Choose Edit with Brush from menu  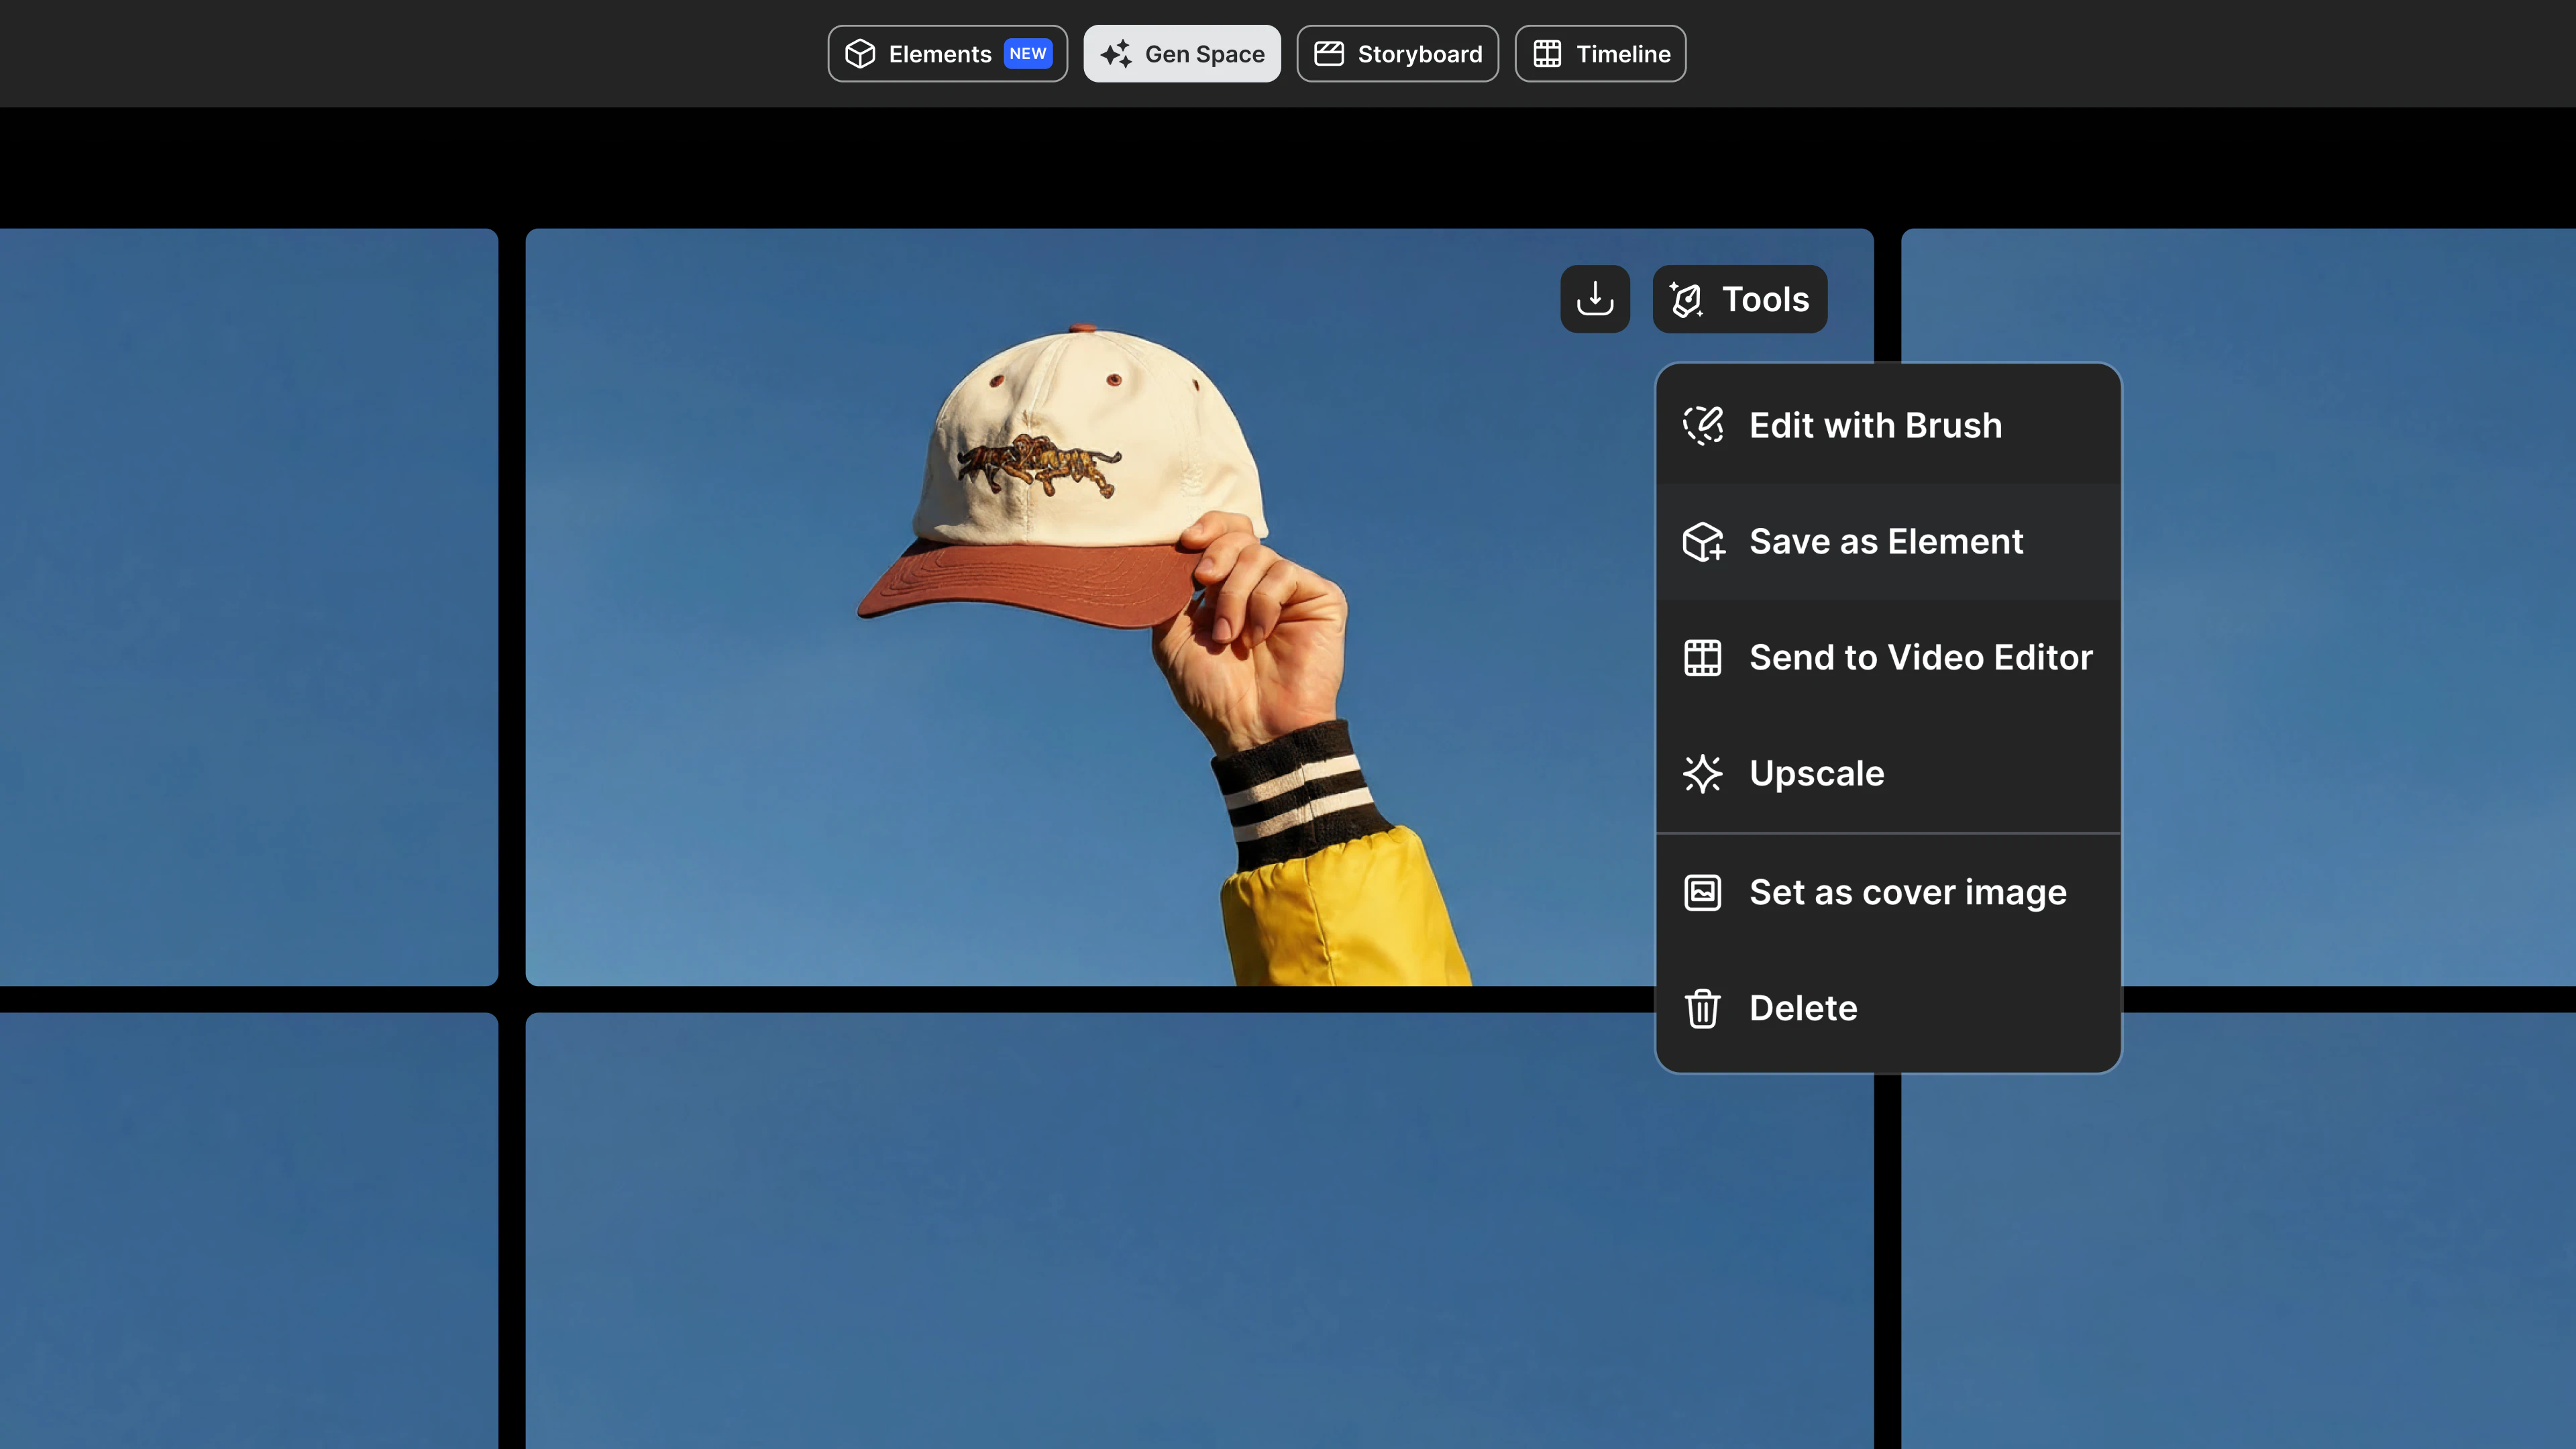(x=1875, y=425)
